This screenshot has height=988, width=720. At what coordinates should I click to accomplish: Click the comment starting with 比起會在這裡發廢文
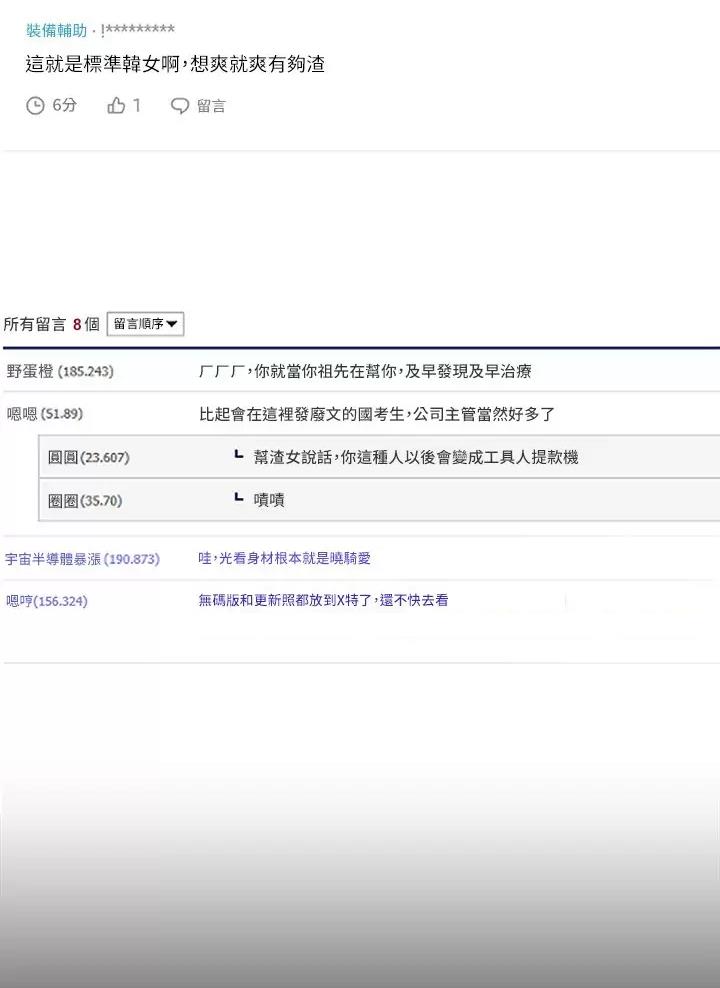point(377,414)
